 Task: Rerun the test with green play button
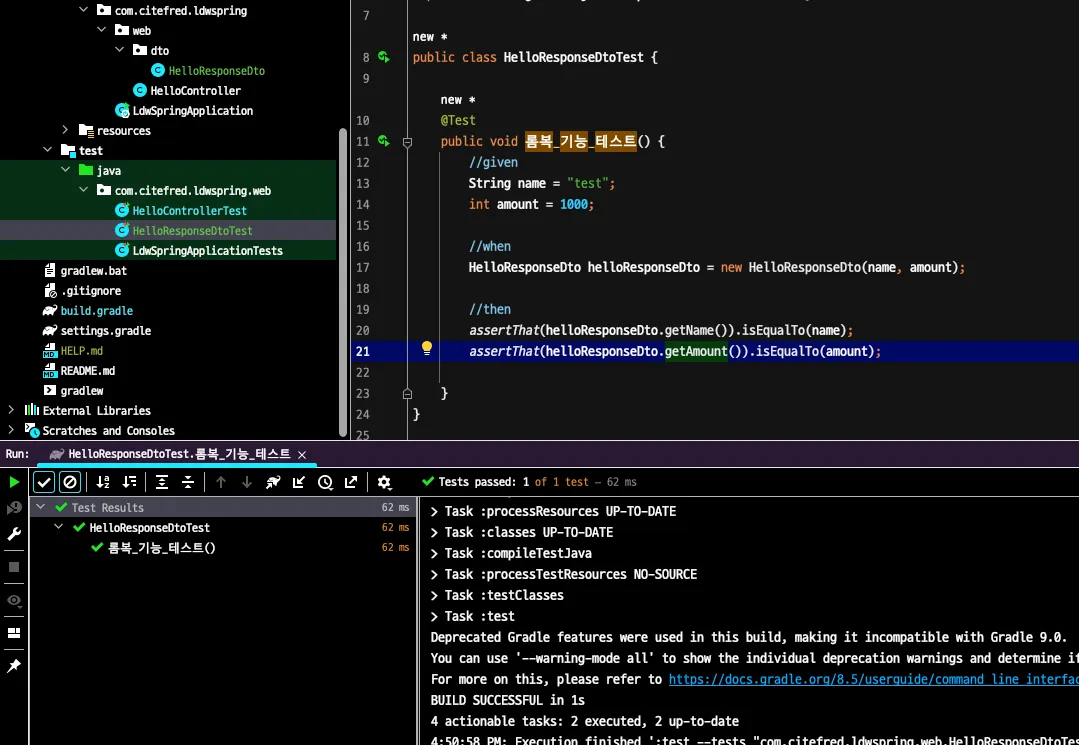[x=14, y=482]
